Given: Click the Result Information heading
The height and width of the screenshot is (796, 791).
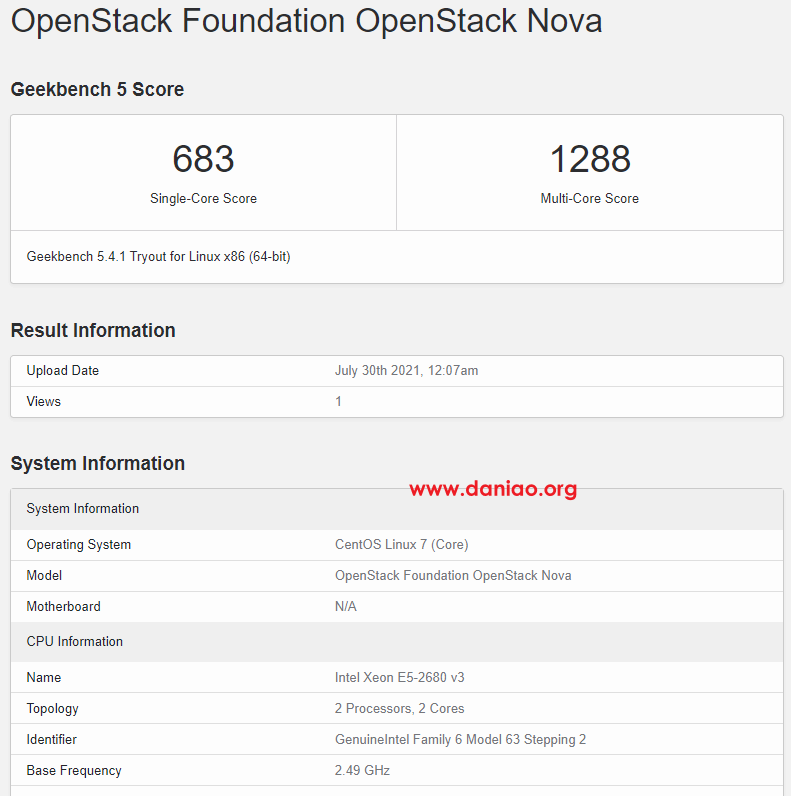Looking at the screenshot, I should point(93,330).
